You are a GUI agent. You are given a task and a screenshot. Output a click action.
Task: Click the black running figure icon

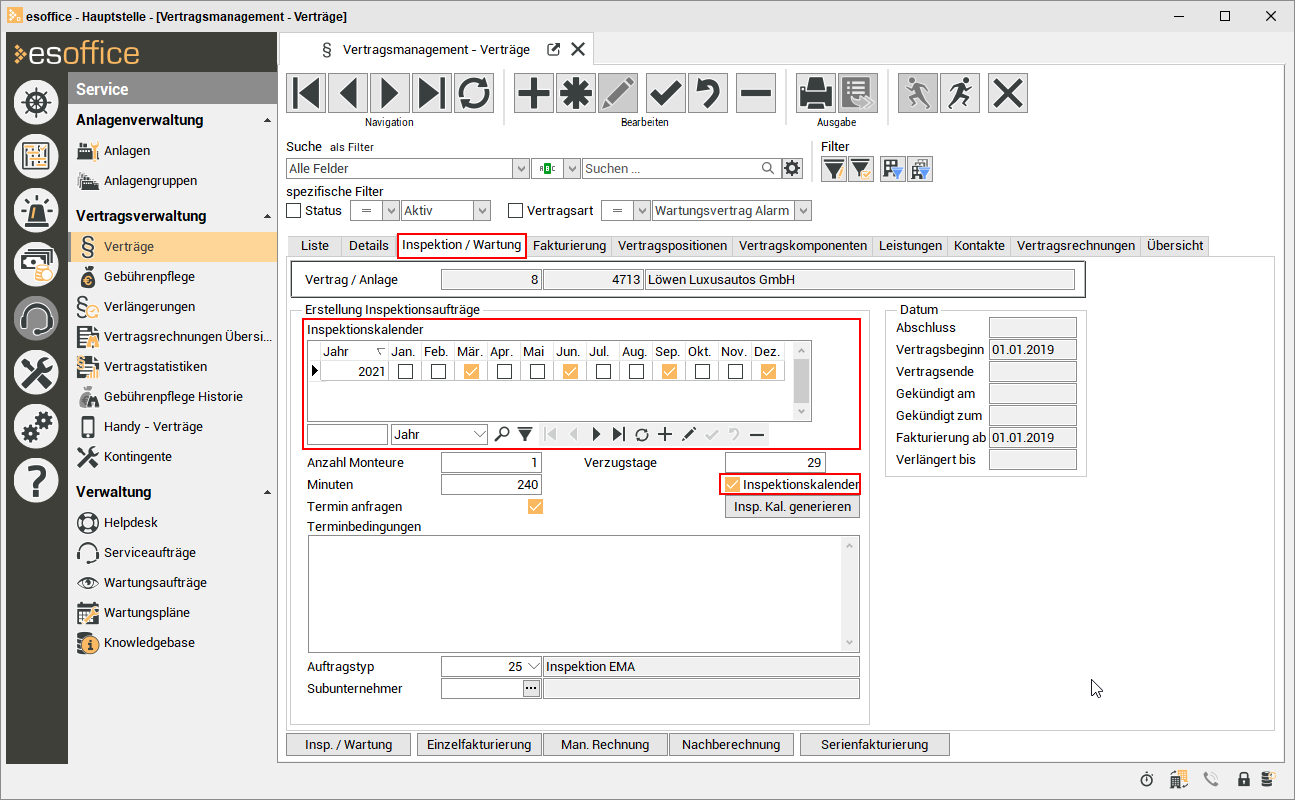[960, 93]
